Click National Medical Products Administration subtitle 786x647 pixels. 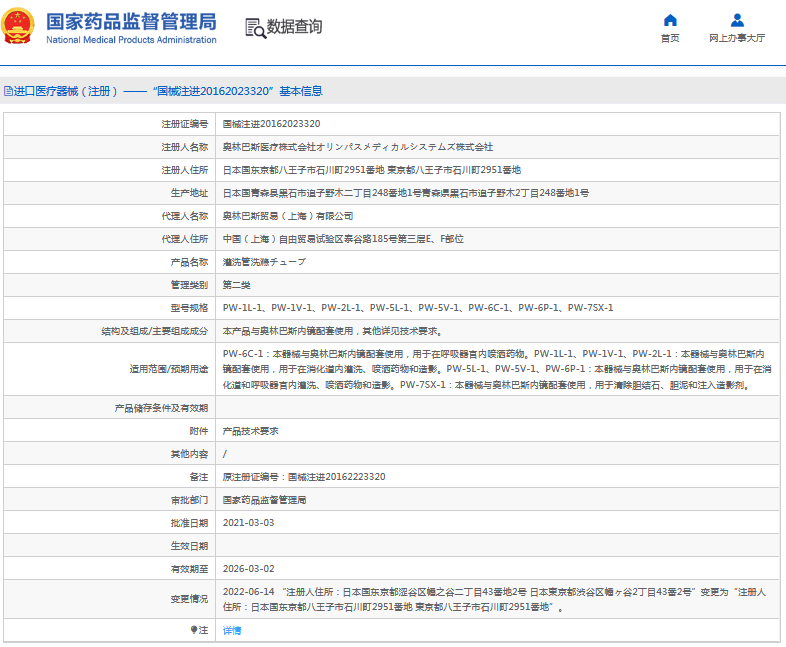[x=131, y=40]
